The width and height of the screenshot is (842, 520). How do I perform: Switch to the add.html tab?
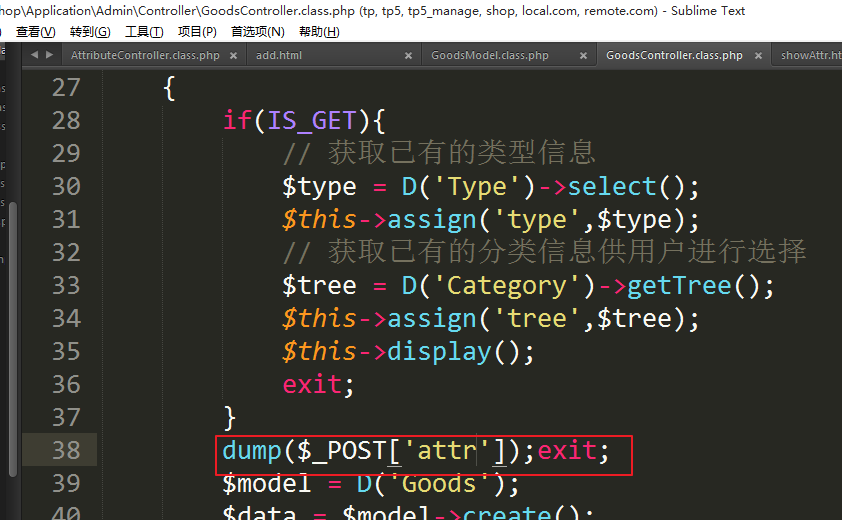[278, 55]
